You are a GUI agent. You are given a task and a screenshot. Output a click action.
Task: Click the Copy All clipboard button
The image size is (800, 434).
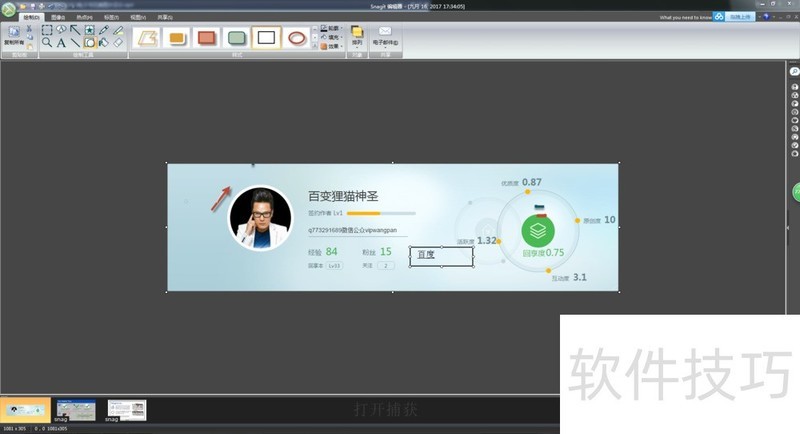click(14, 36)
